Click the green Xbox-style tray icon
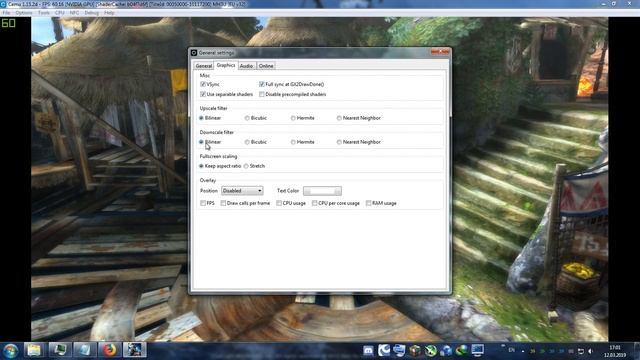Viewport: 640px width, 360px height. point(431,351)
